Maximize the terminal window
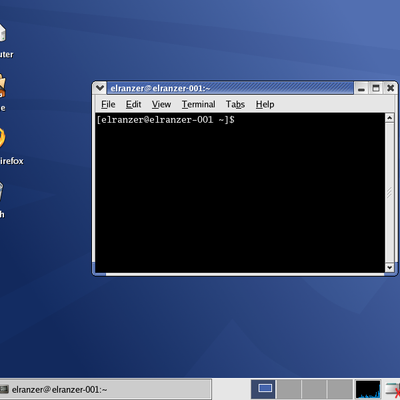 click(x=376, y=88)
